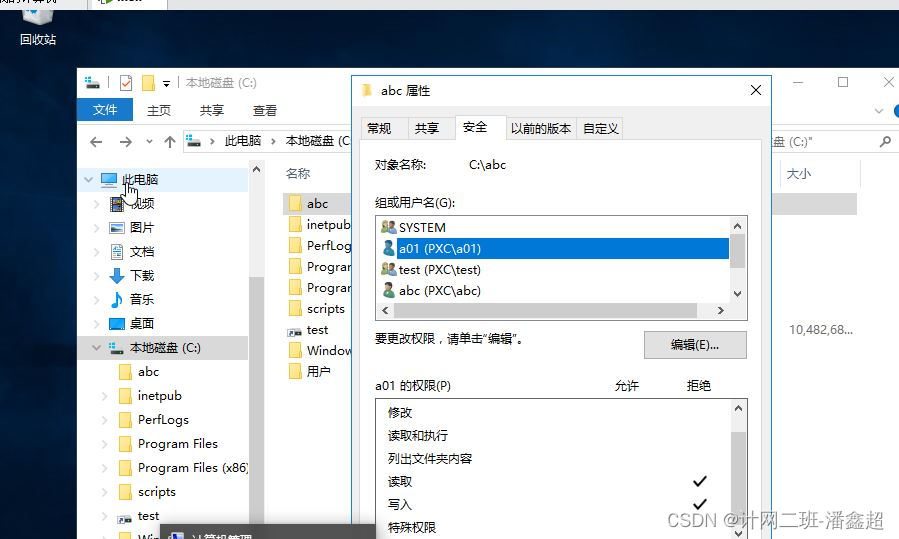Screen dimensions: 899x539
Task: Click the 名称 column header
Action: [x=298, y=173]
